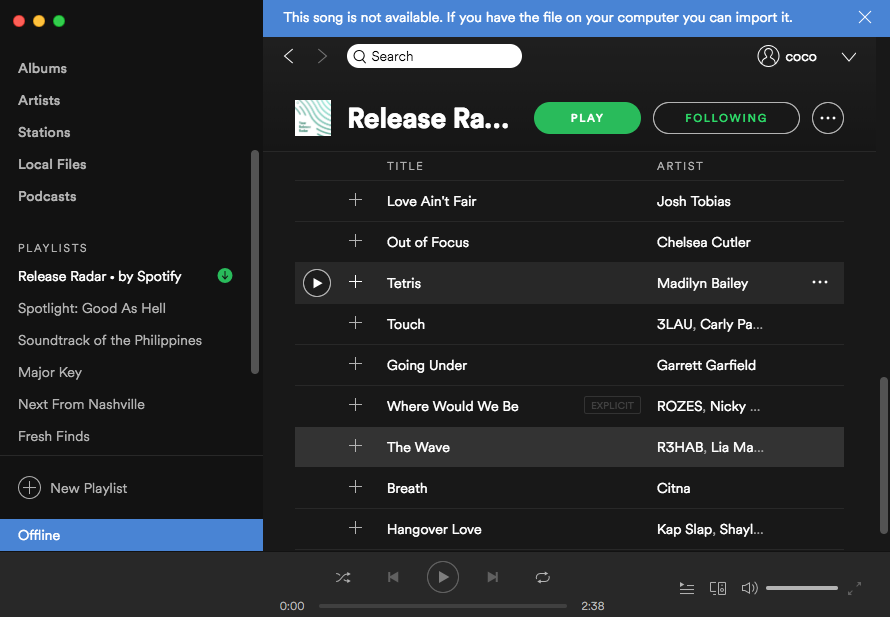Open more options for Release Radar playlist
The width and height of the screenshot is (890, 617).
pyautogui.click(x=828, y=118)
